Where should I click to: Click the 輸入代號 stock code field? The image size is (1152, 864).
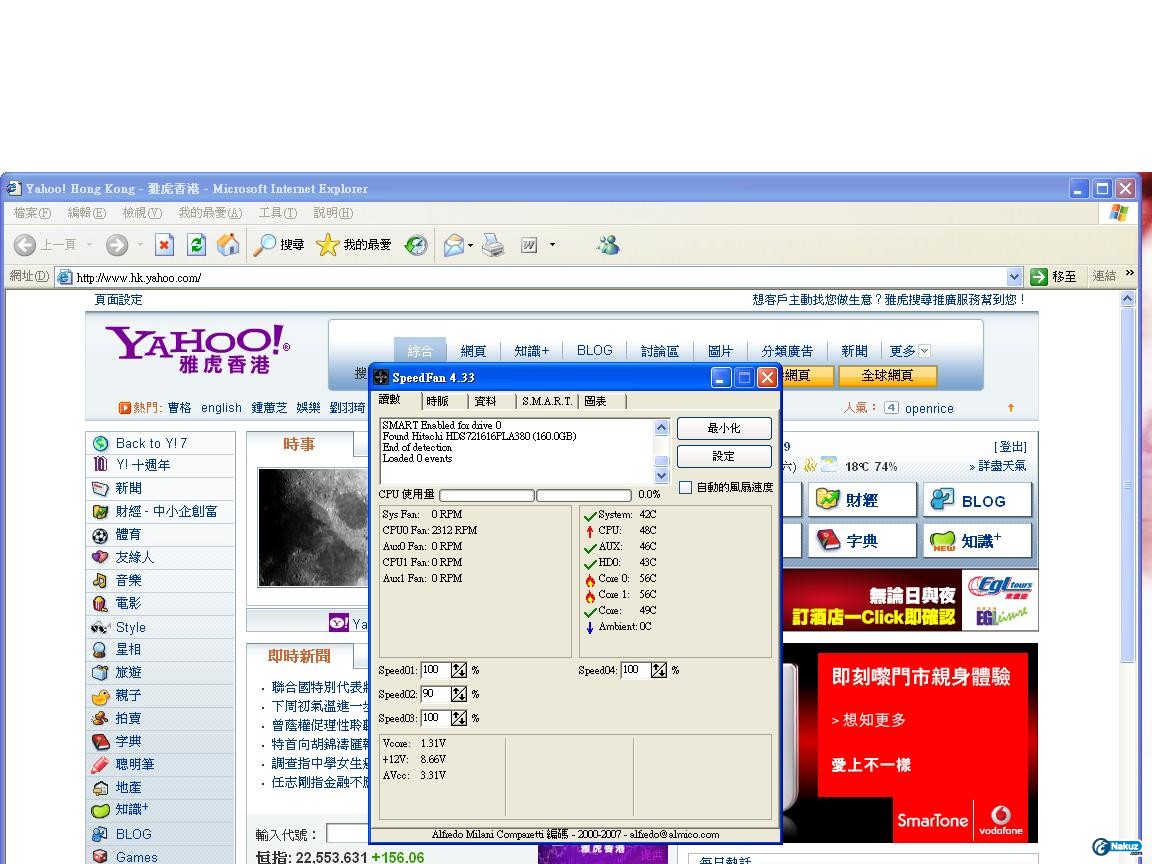point(348,834)
